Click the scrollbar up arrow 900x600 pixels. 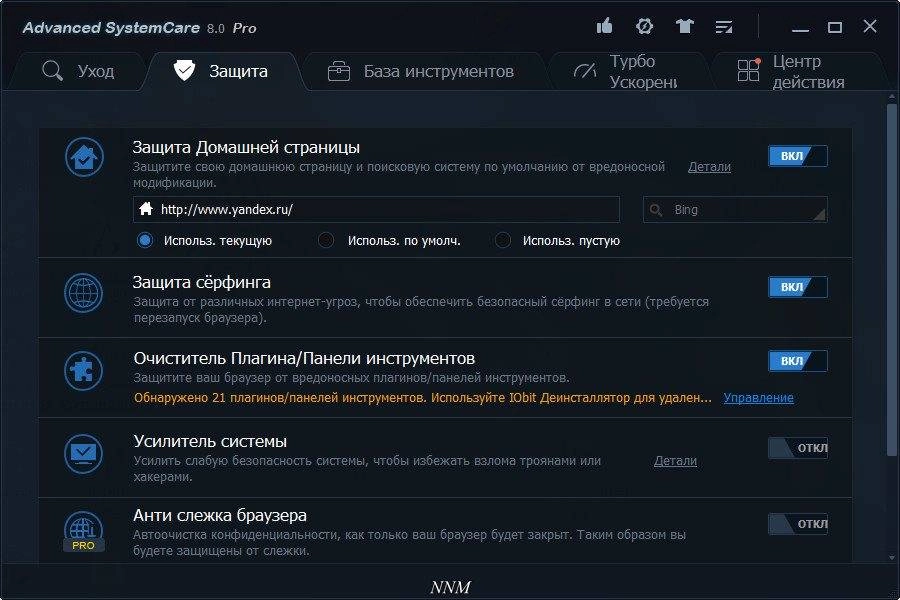point(891,98)
